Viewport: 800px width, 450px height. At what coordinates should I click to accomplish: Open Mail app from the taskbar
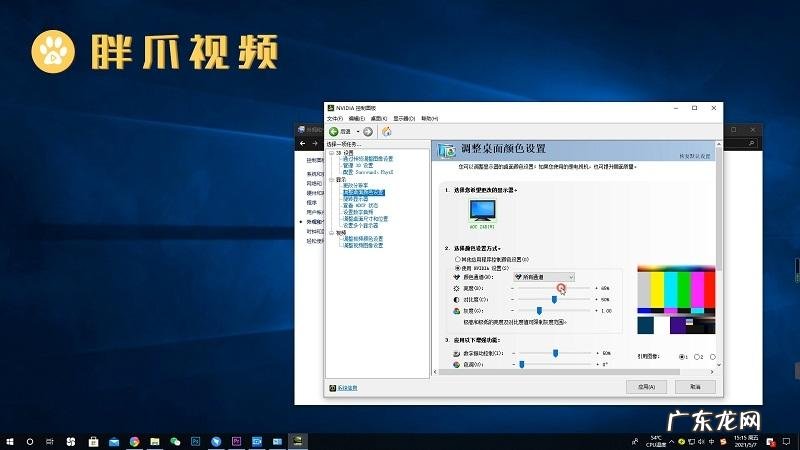click(114, 441)
